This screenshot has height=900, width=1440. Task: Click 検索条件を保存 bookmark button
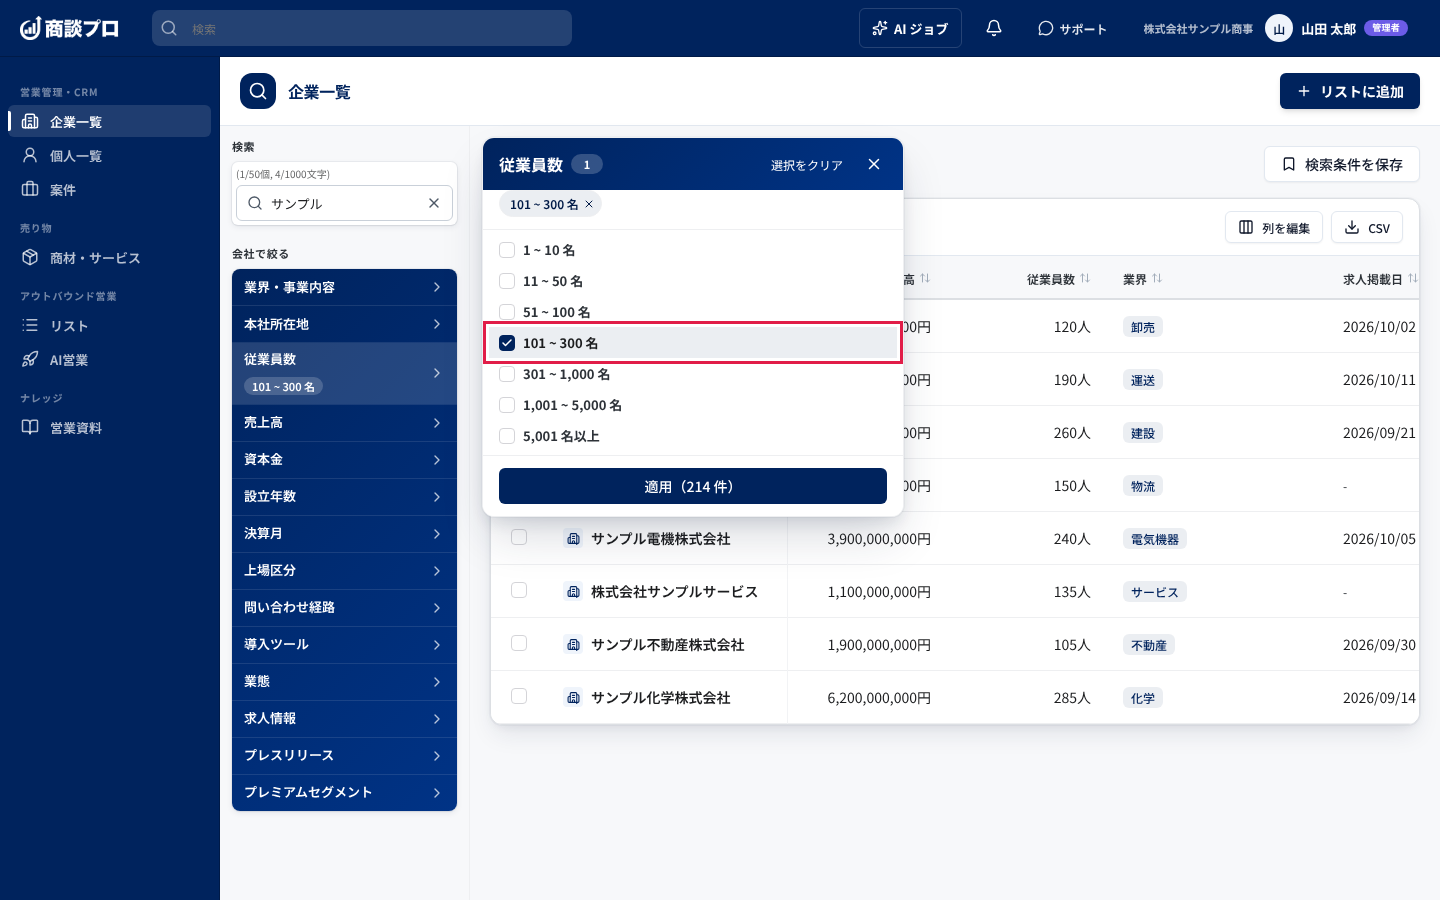(1342, 164)
